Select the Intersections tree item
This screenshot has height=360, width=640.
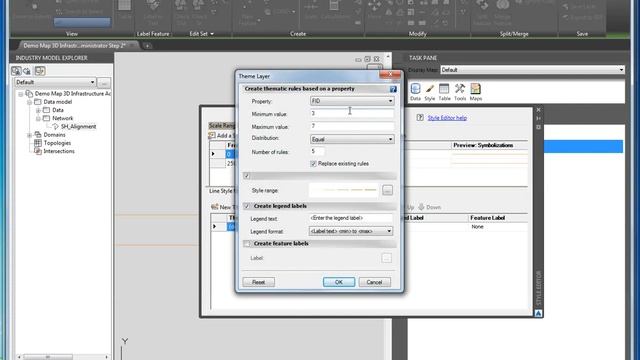pos(59,151)
